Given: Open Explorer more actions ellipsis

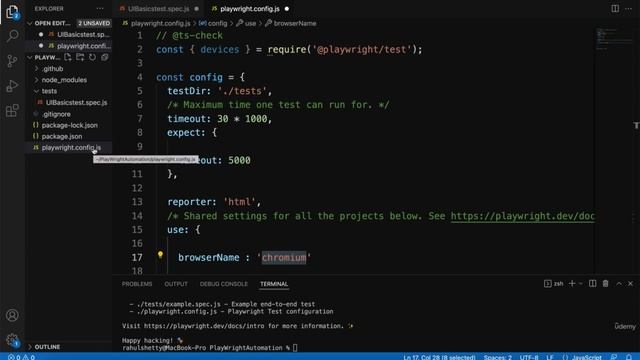Looking at the screenshot, I should (x=100, y=9).
